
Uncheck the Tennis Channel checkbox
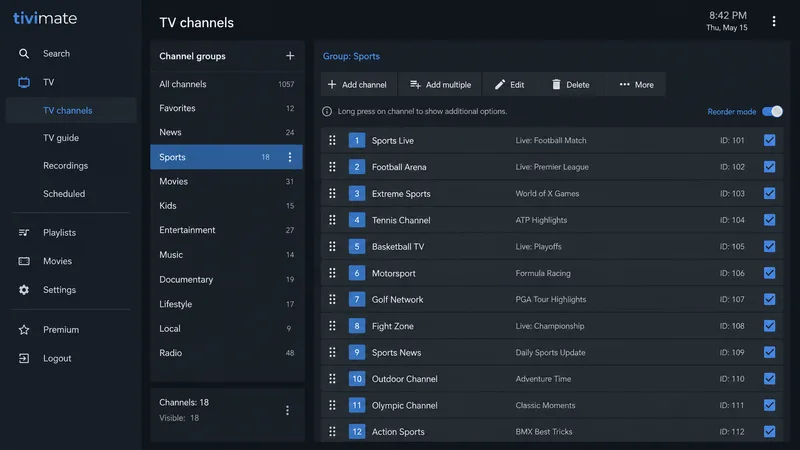tap(769, 220)
